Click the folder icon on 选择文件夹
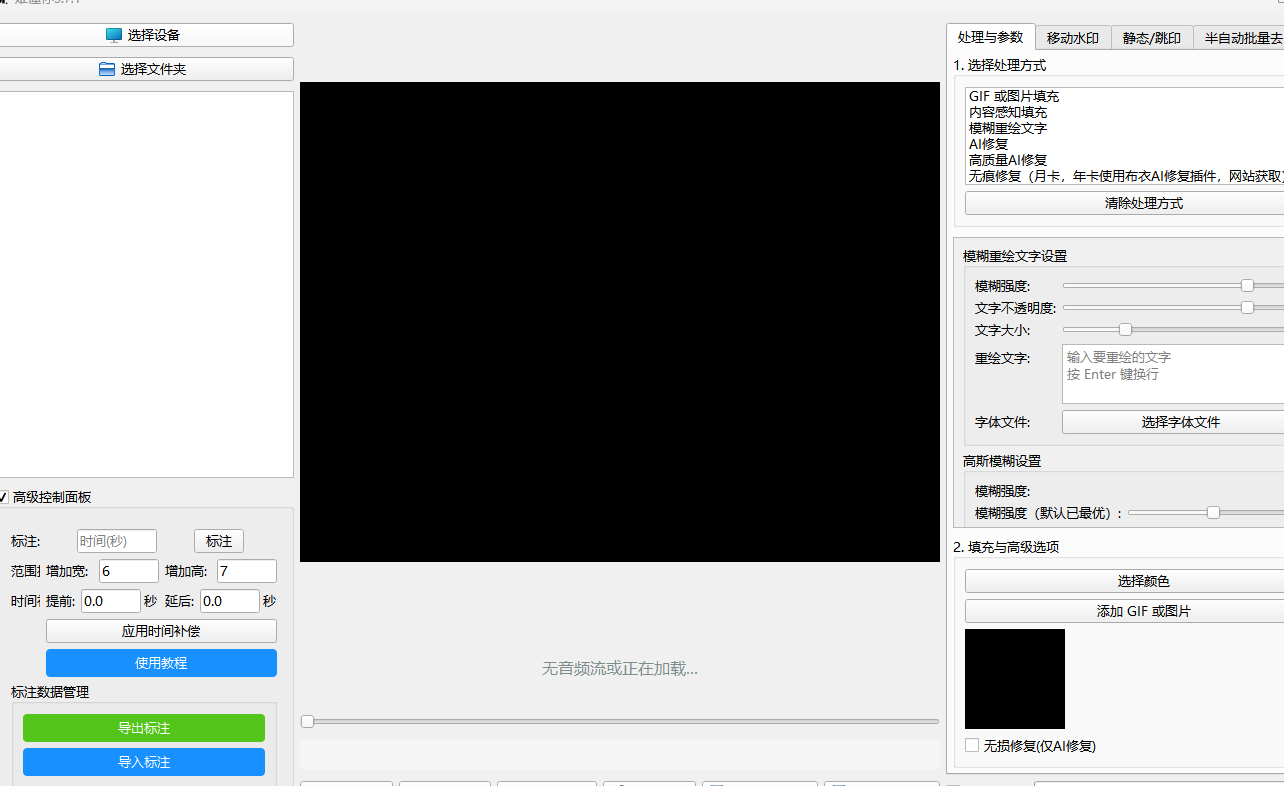The height and width of the screenshot is (786, 1284). [107, 69]
